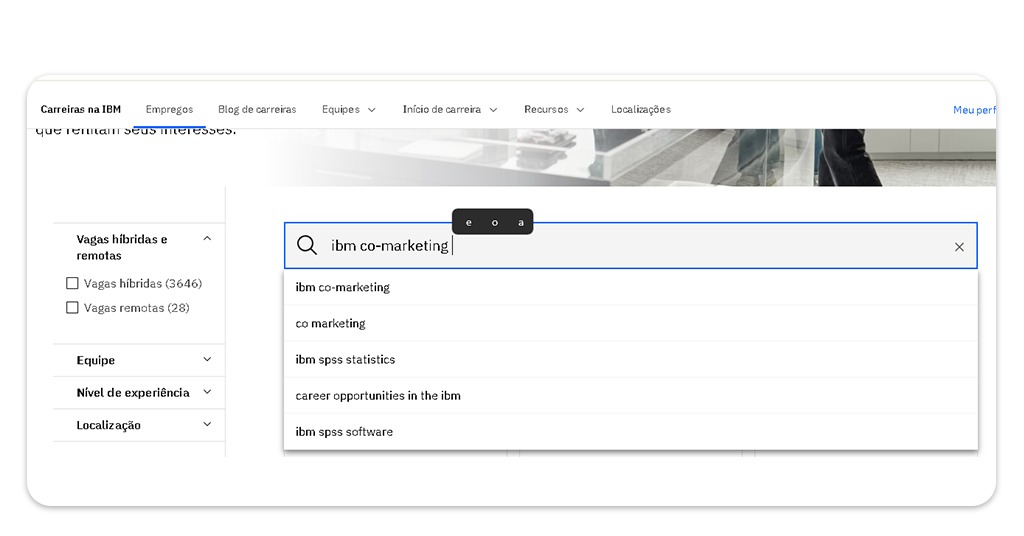The width and height of the screenshot is (1024, 536).
Task: Open Blog de carreiras page
Action: (x=257, y=110)
